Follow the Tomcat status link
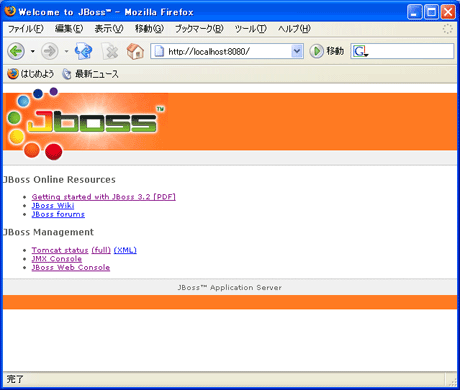460x390 pixels. pyautogui.click(x=60, y=250)
